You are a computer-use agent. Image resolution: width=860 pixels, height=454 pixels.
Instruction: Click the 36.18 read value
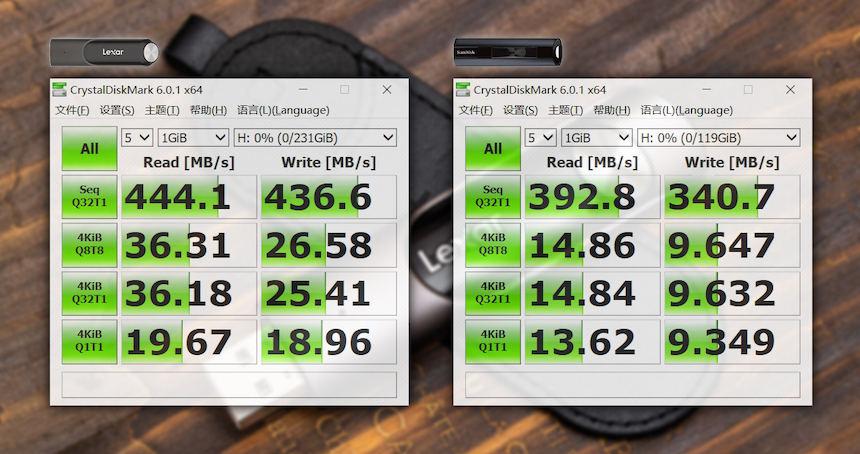[x=189, y=293]
